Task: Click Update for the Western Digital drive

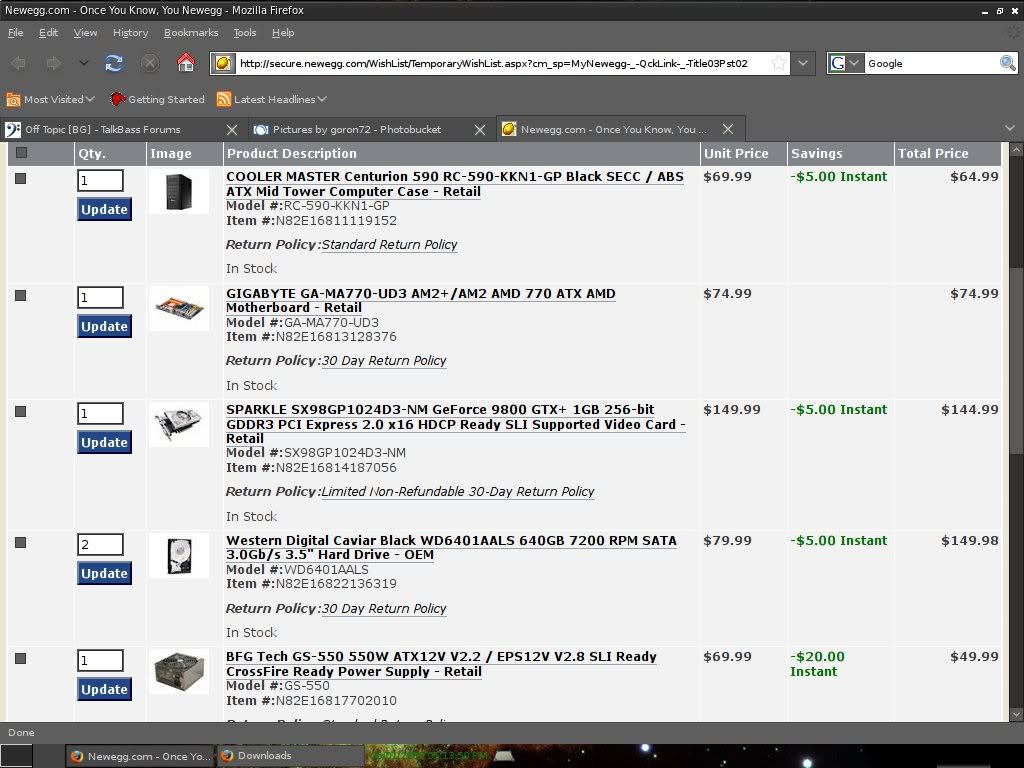Action: pyautogui.click(x=104, y=573)
